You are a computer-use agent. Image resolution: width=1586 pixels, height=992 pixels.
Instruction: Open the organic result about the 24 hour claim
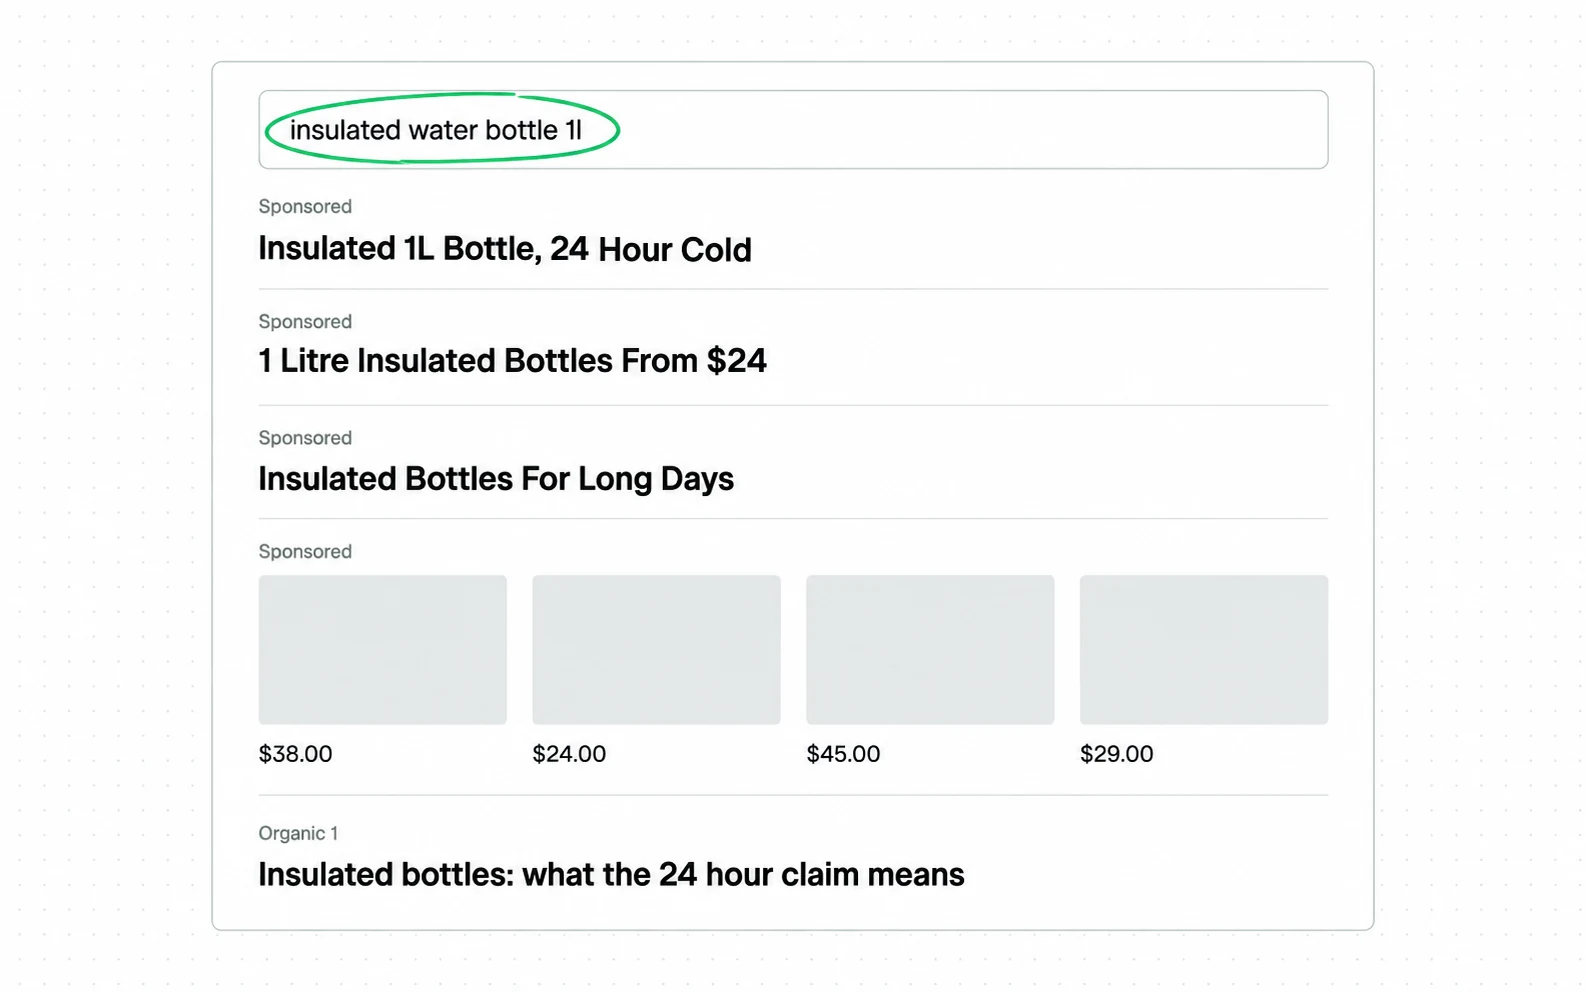[x=611, y=875]
